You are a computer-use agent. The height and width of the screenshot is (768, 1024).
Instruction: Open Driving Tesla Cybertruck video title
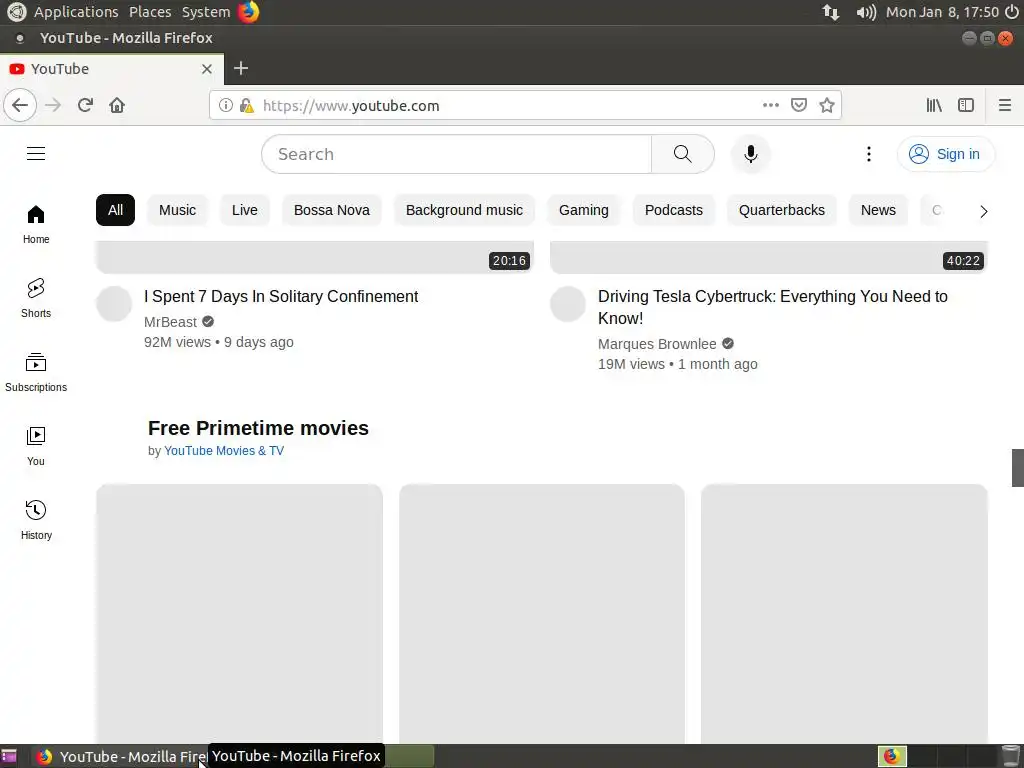point(773,307)
